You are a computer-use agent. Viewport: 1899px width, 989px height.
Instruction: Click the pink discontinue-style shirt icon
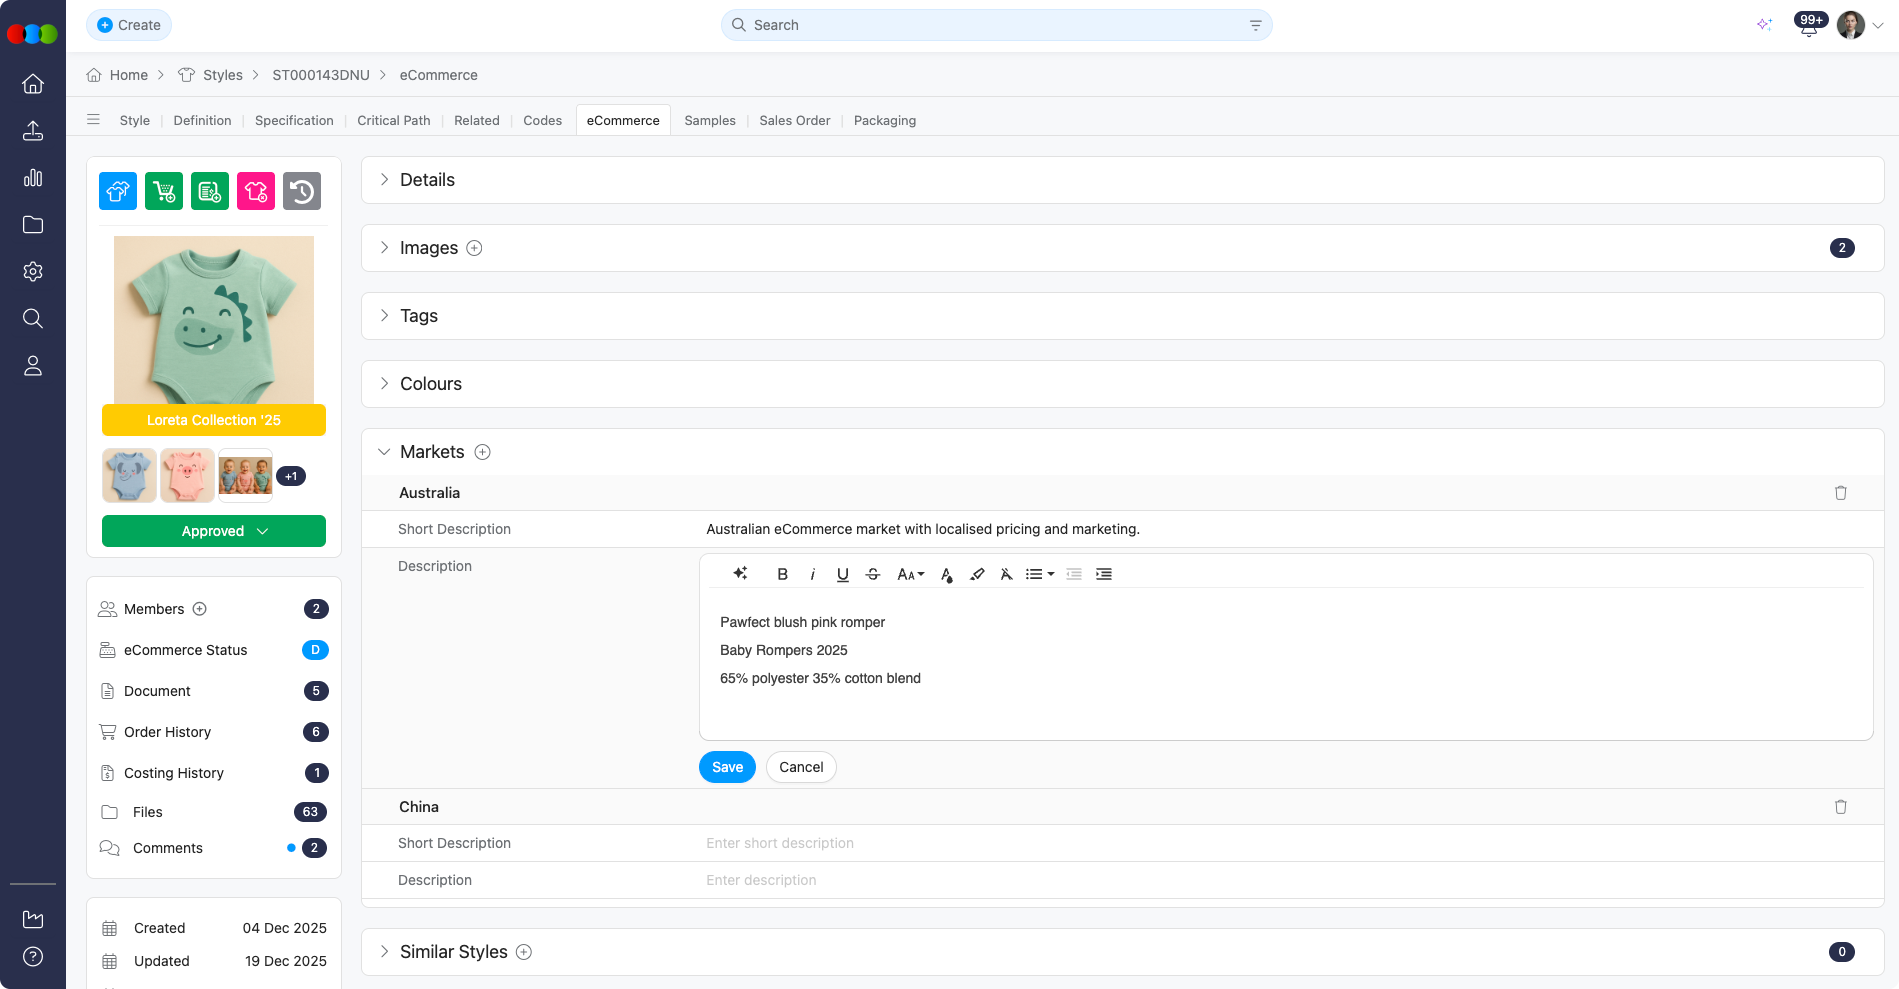point(256,190)
